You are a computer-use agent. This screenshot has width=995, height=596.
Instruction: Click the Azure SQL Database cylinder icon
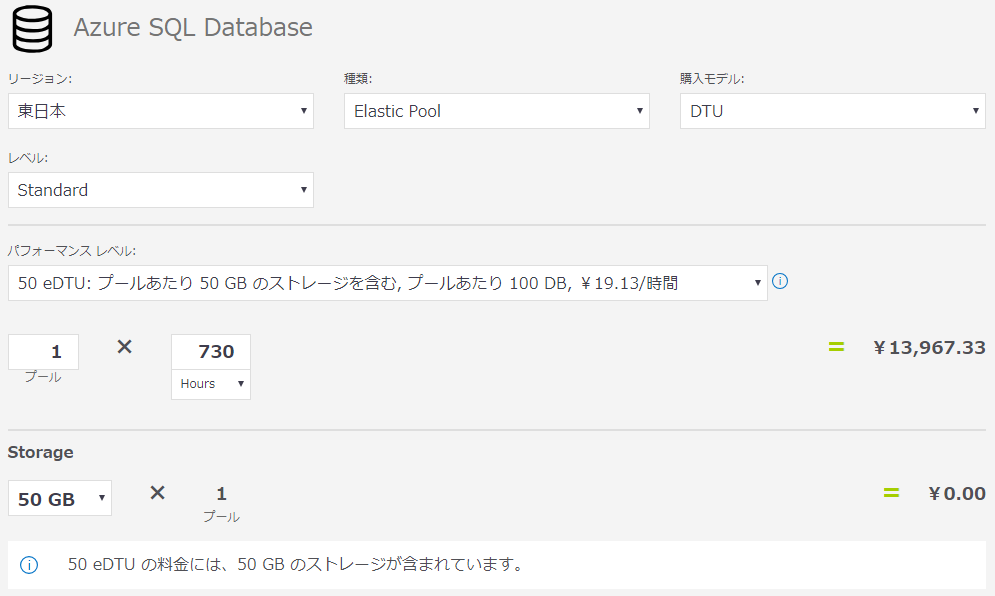(x=31, y=28)
